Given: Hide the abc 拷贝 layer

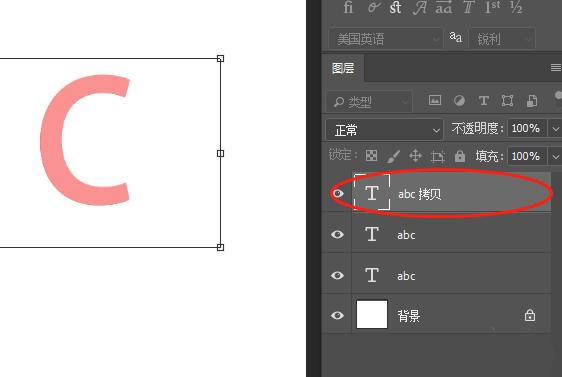Looking at the screenshot, I should pos(337,194).
